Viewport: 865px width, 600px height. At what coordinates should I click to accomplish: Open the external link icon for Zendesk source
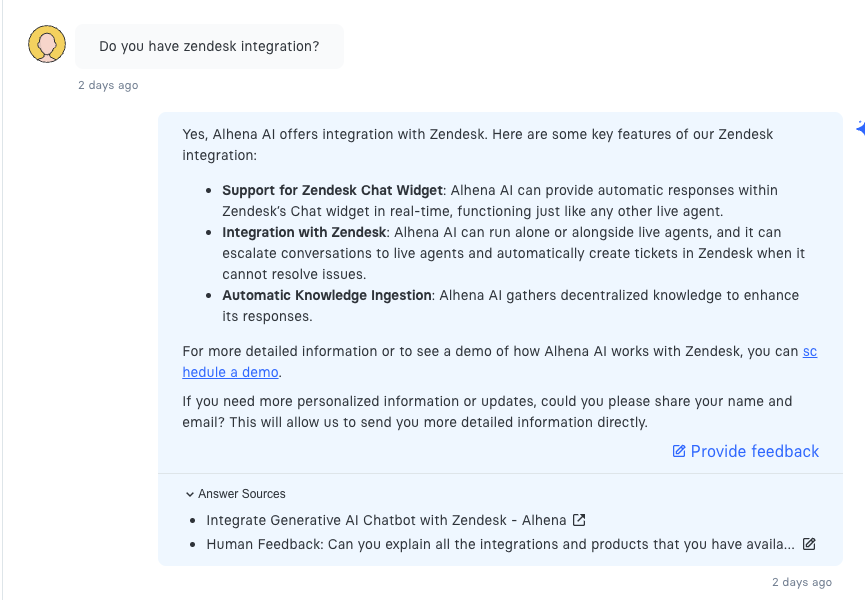point(579,520)
